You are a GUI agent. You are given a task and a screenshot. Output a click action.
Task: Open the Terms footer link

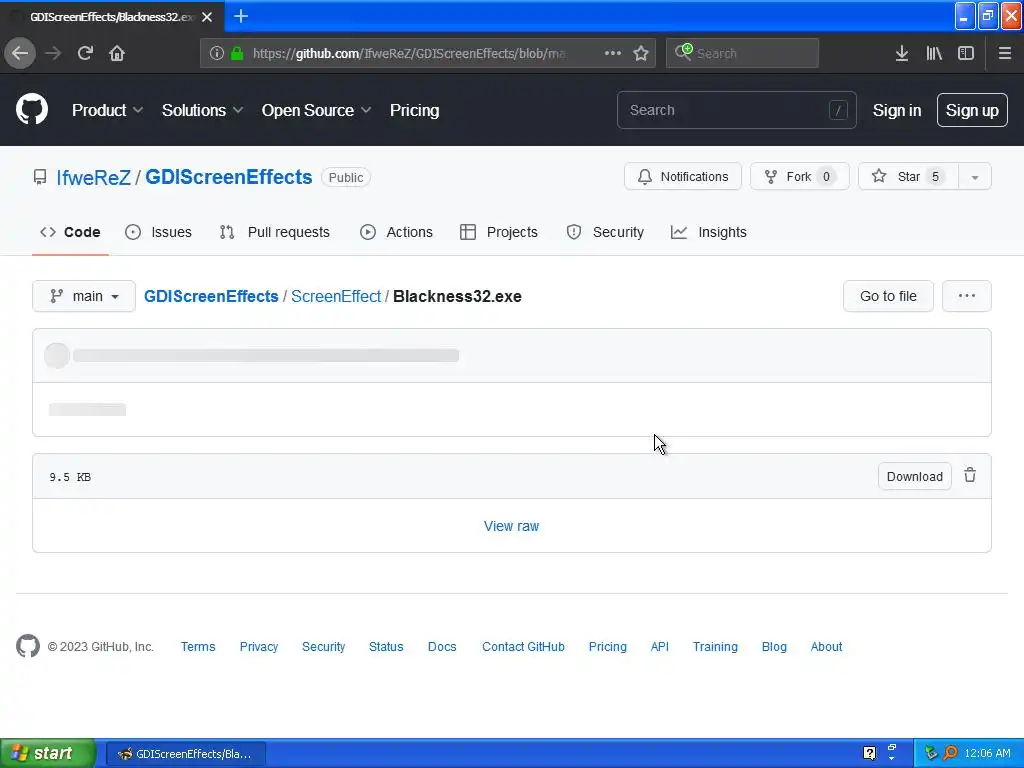[x=198, y=647]
